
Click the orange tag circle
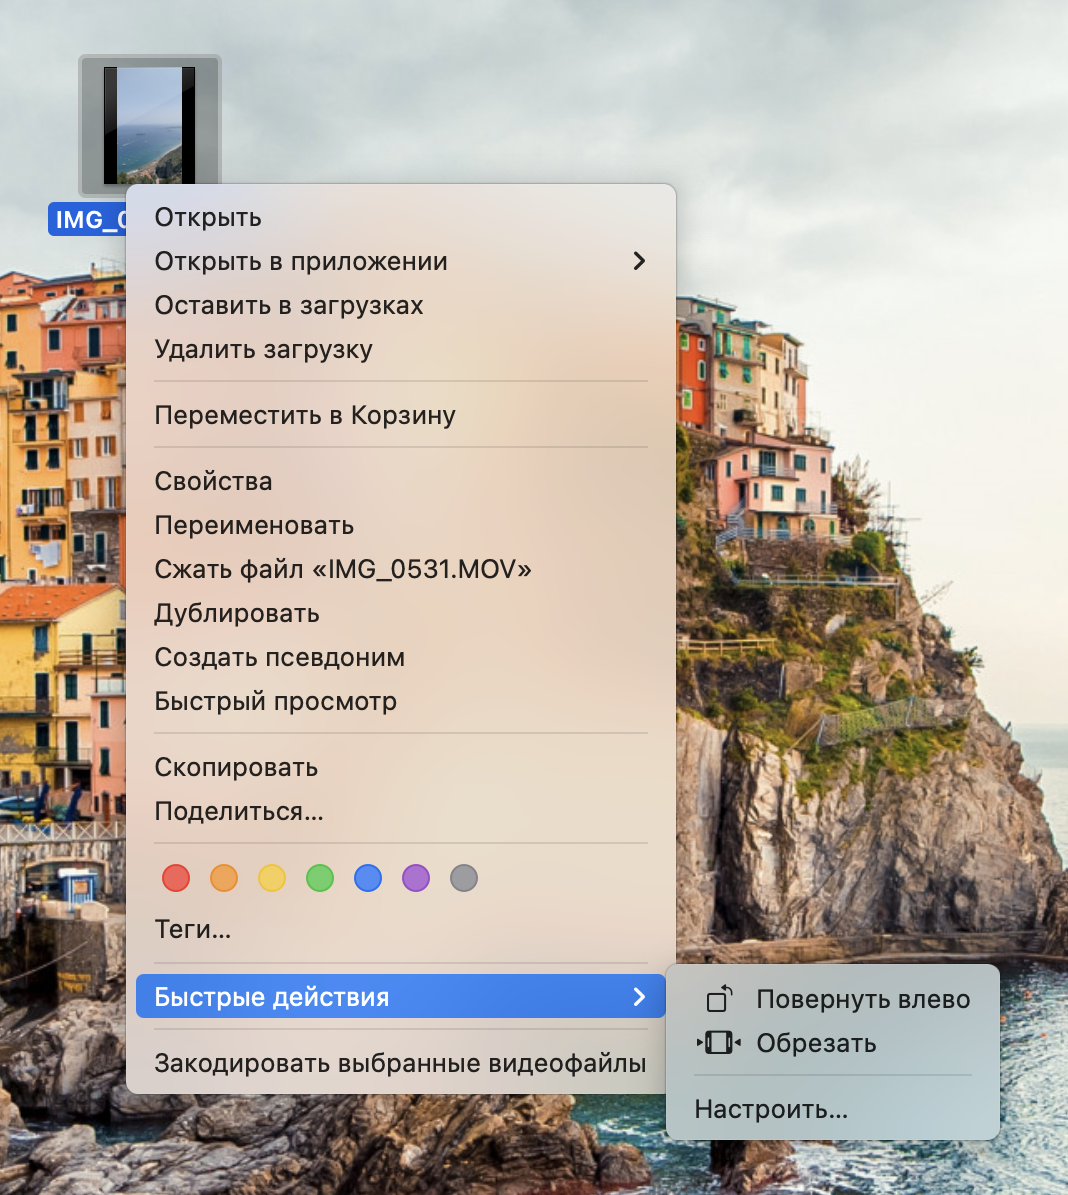pos(224,878)
